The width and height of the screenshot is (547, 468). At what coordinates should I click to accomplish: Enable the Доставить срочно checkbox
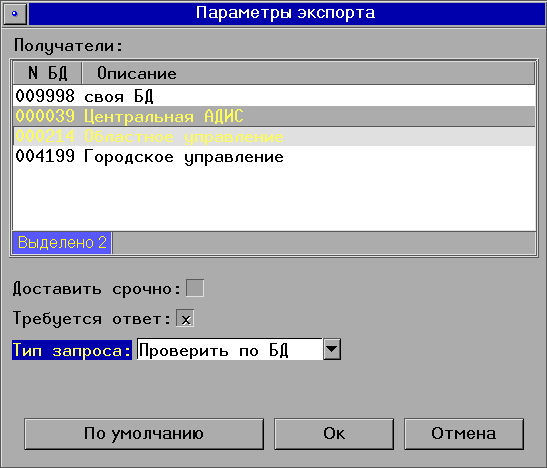(195, 288)
